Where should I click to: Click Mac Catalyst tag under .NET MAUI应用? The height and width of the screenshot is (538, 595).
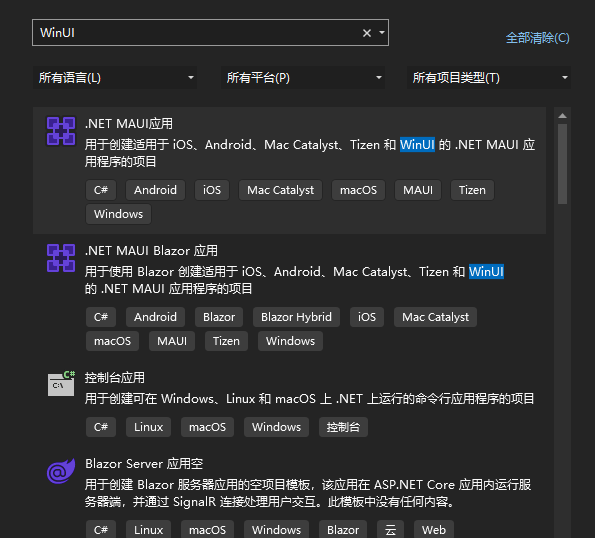280,190
